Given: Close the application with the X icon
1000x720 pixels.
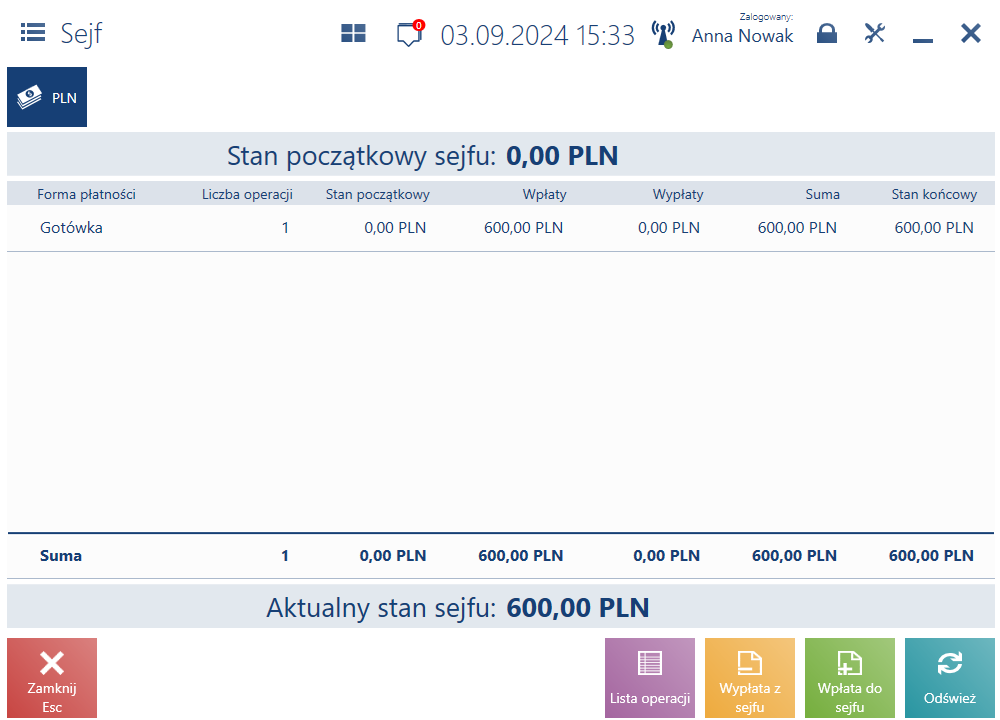Looking at the screenshot, I should pos(971,33).
